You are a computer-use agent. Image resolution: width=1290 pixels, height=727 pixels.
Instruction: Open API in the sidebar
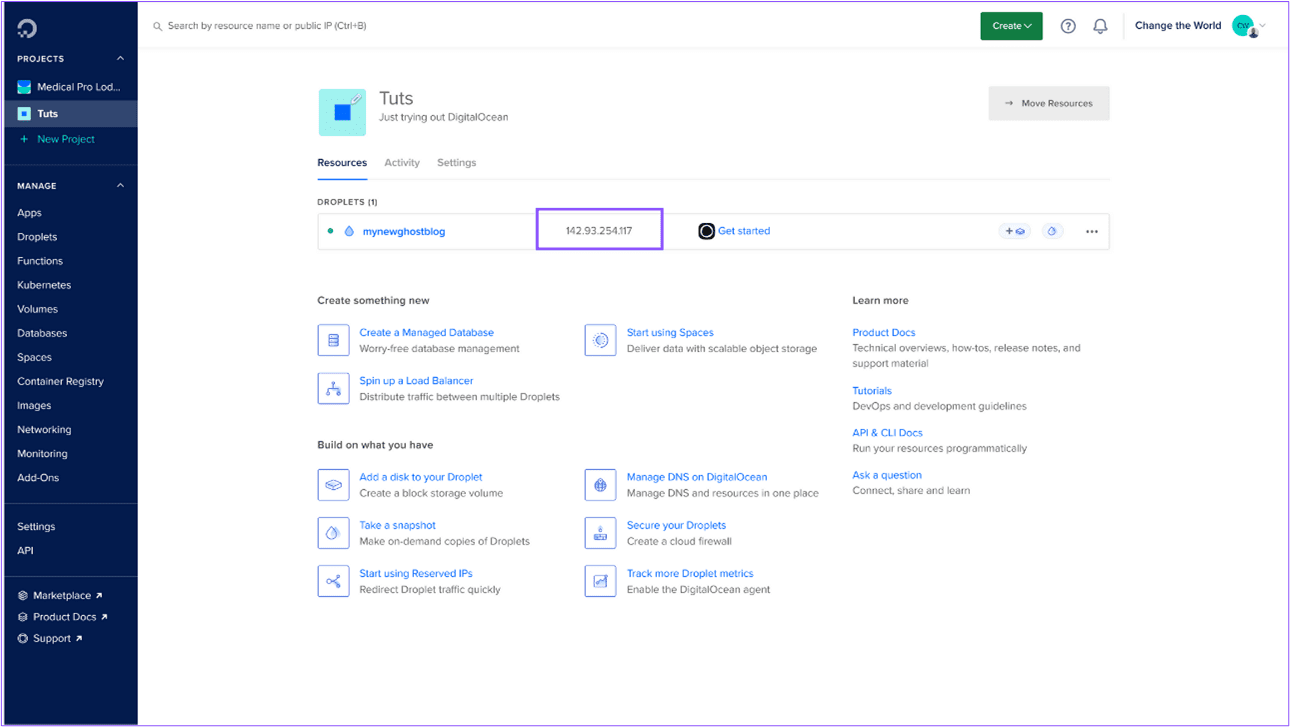coord(25,550)
